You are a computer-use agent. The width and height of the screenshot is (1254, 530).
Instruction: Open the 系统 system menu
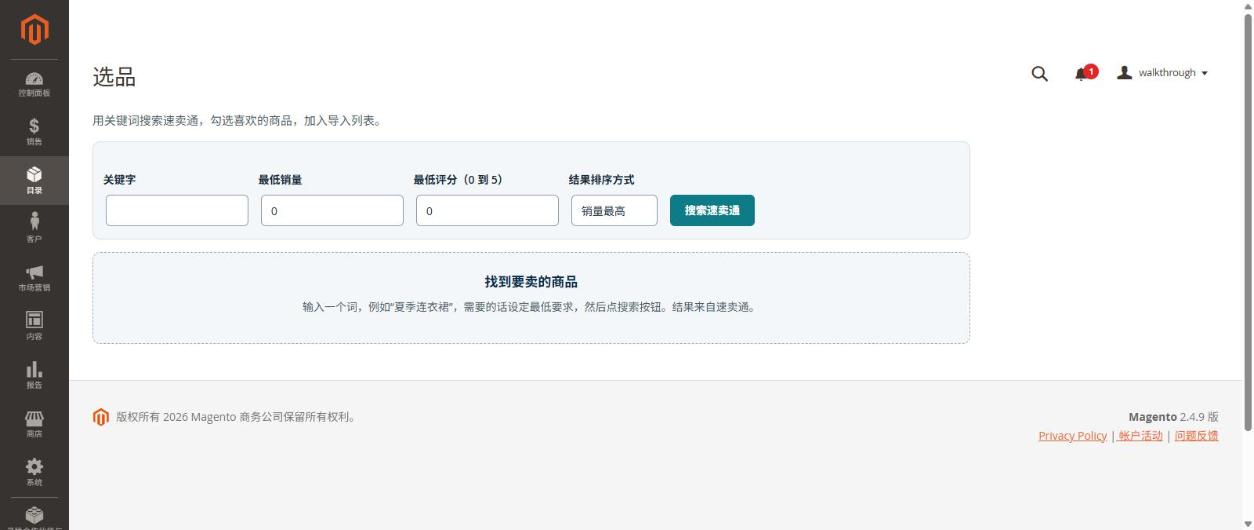34,472
